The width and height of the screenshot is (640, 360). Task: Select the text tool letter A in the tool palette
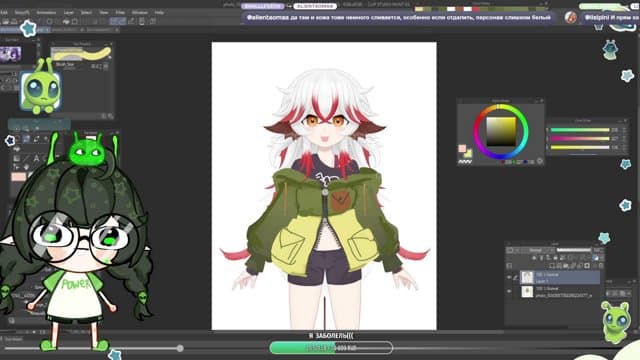tap(36, 158)
